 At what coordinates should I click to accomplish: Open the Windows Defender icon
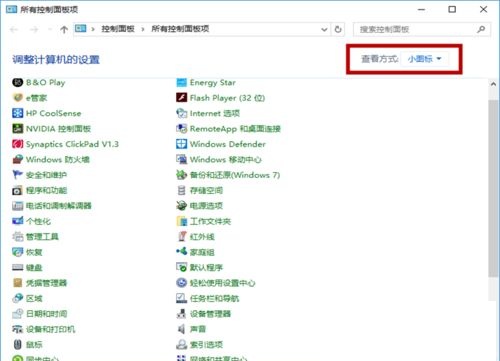coord(181,144)
